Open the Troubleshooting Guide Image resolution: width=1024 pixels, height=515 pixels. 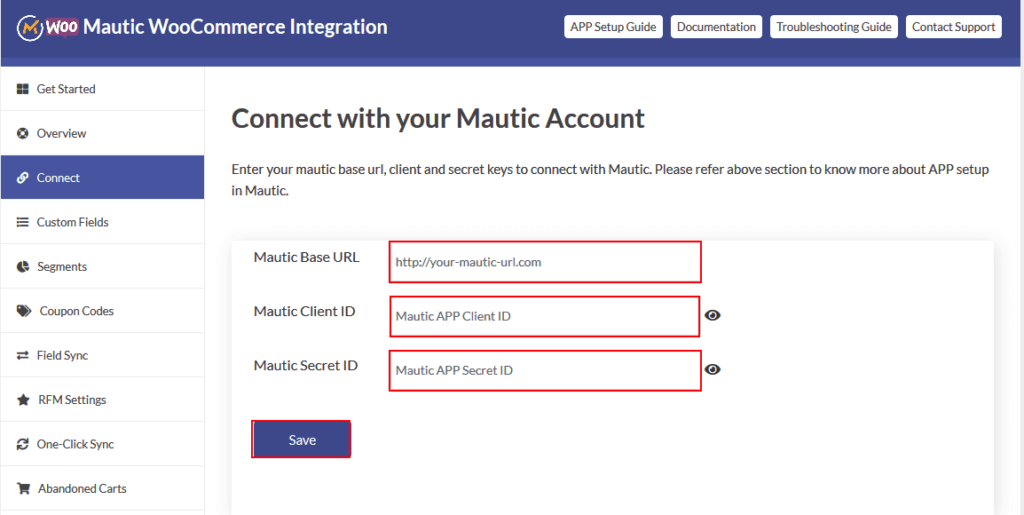833,27
